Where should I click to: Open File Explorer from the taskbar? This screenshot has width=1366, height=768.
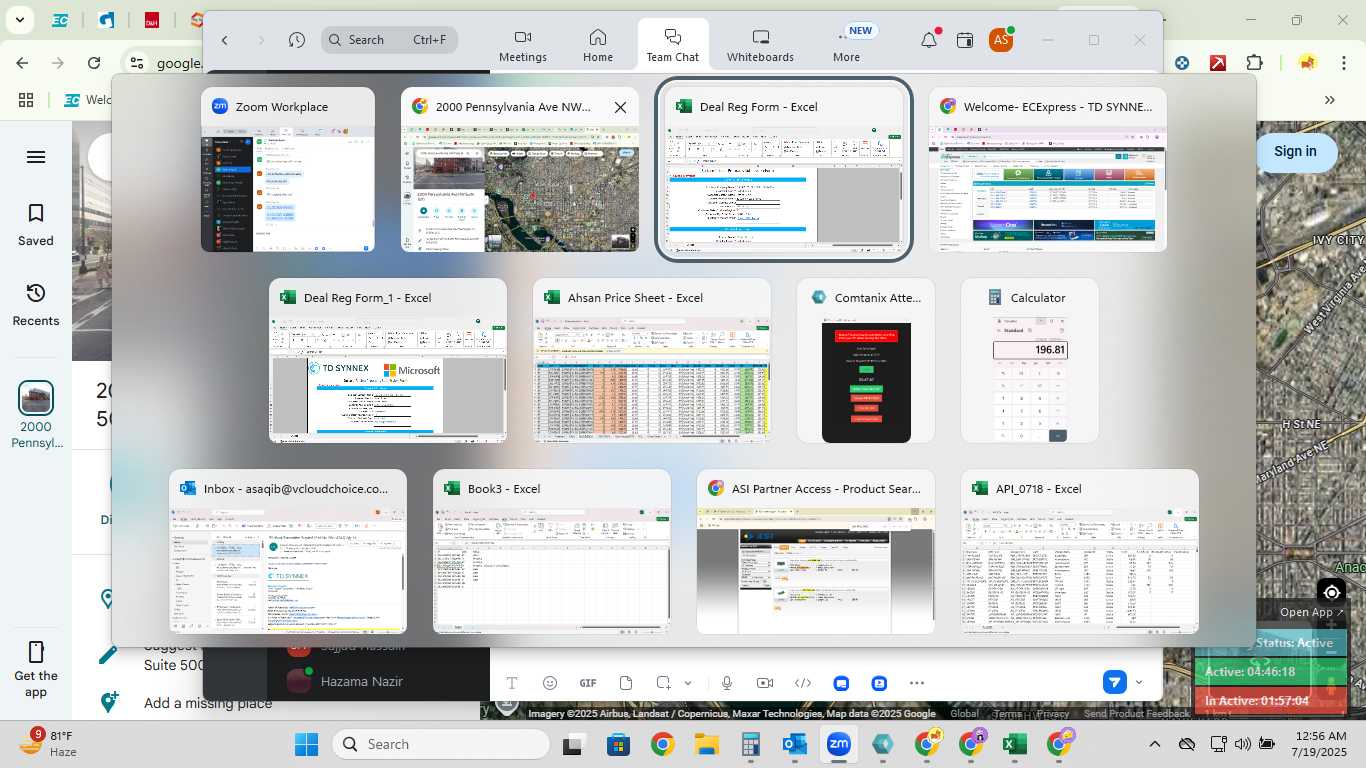(706, 744)
